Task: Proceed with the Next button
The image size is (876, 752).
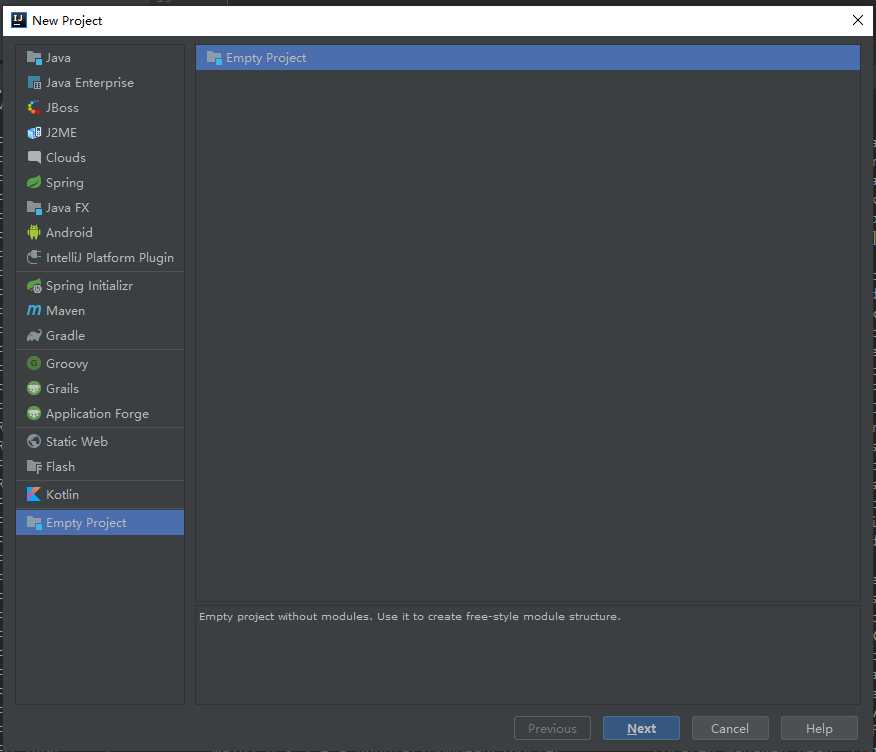Action: pos(641,728)
